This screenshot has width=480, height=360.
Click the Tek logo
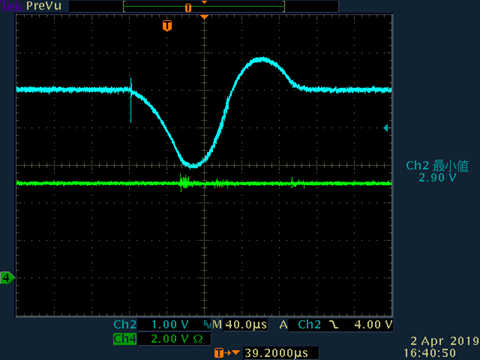point(12,6)
